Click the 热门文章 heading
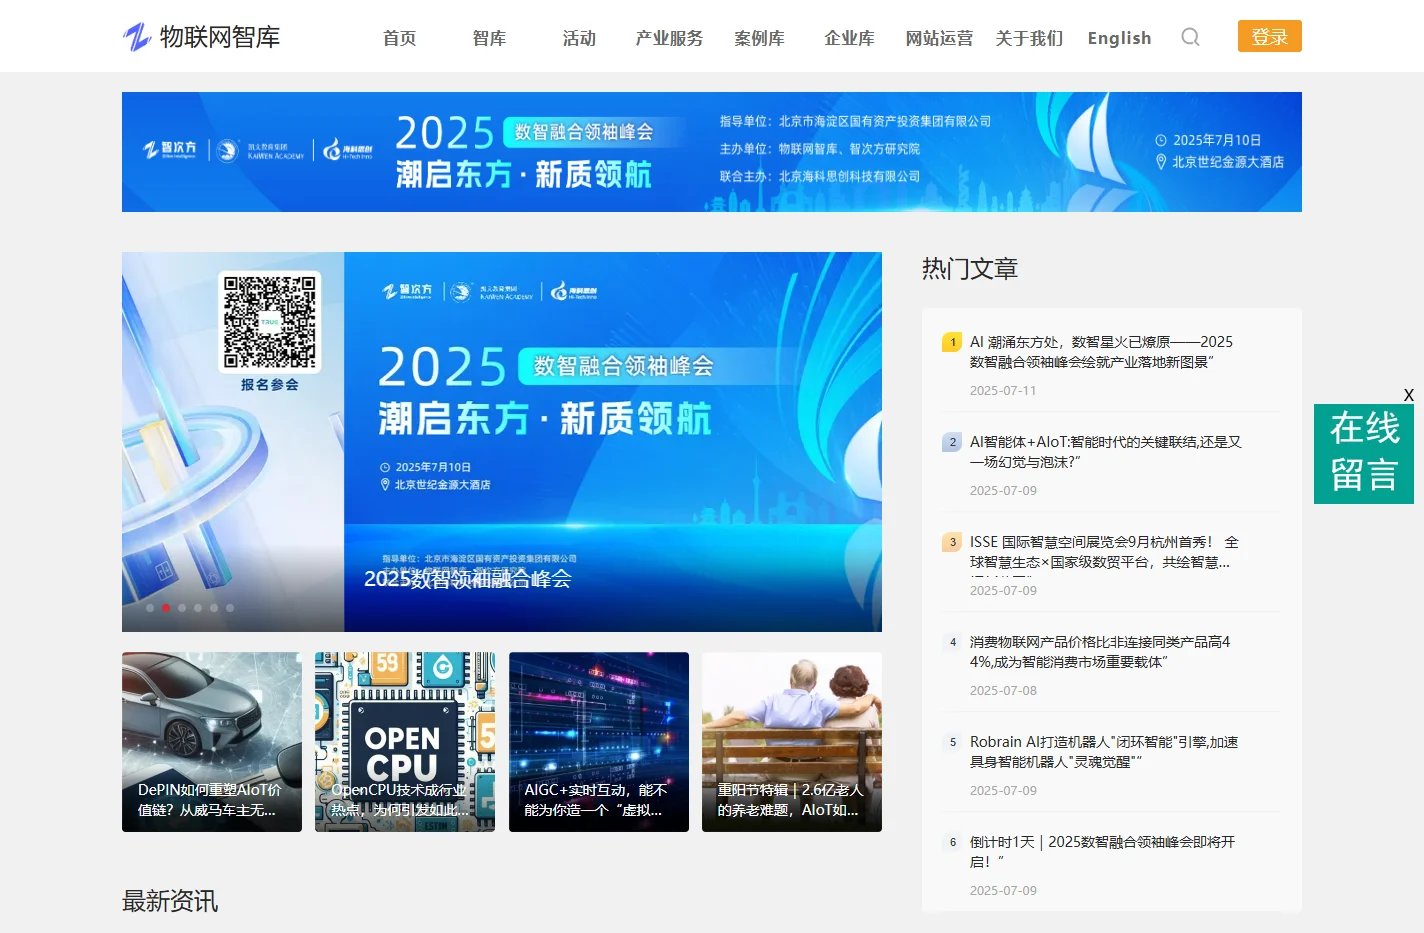1424x933 pixels. tap(970, 269)
